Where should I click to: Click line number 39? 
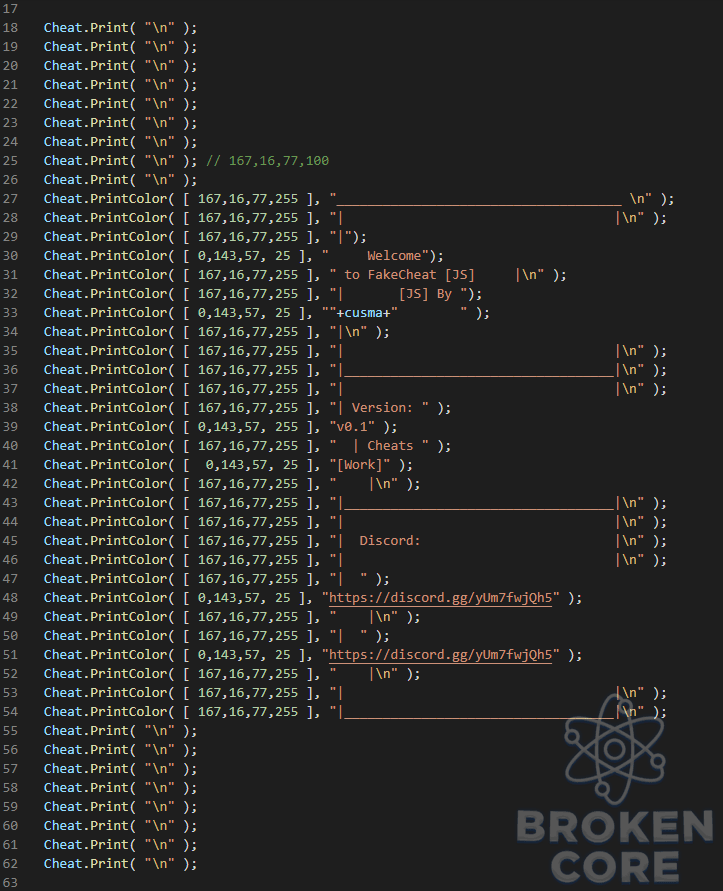coord(10,427)
